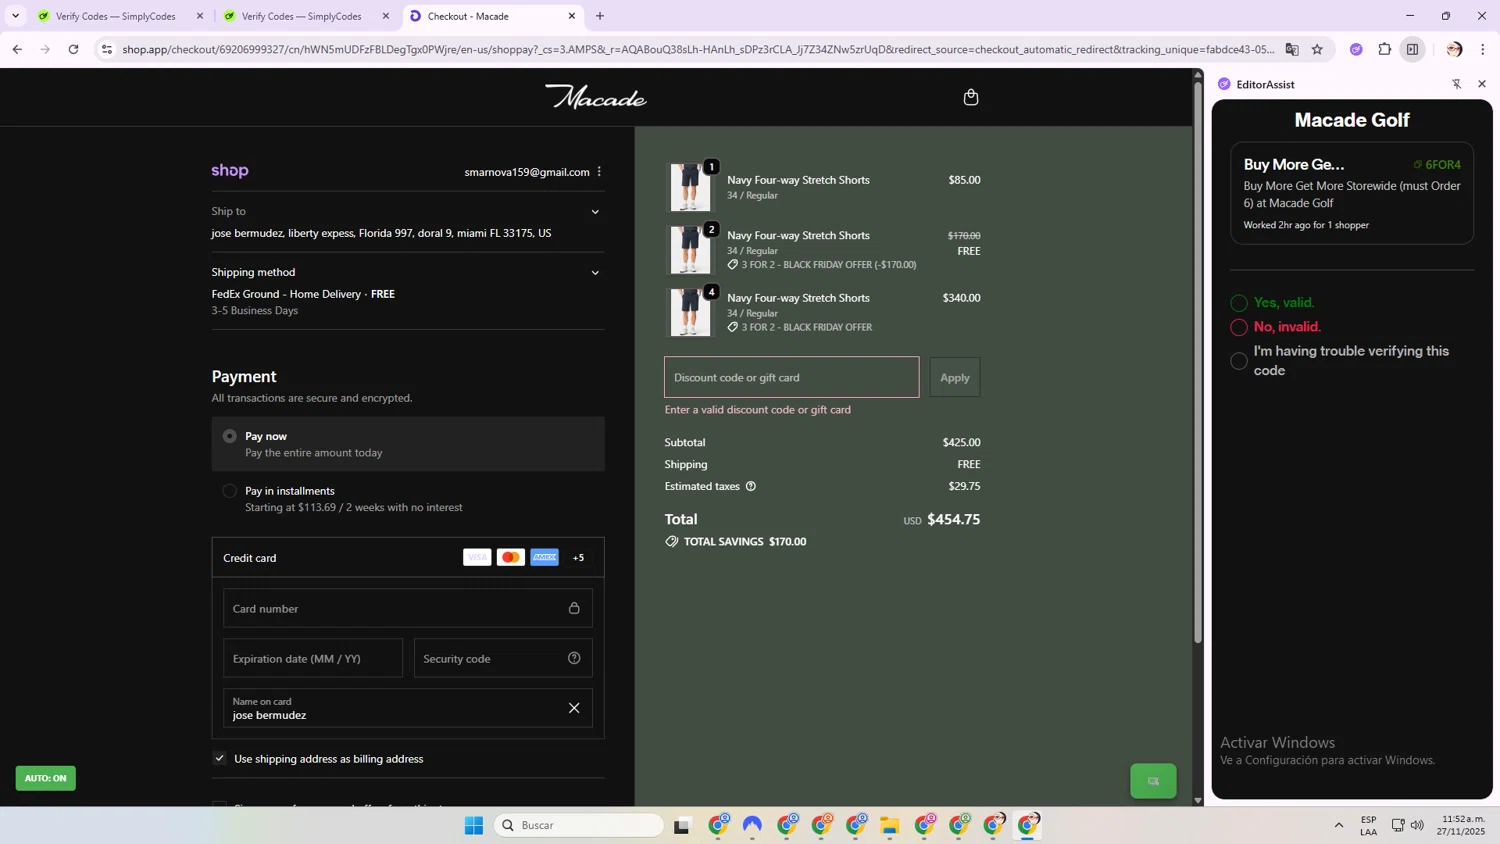Viewport: 1500px width, 844px height.
Task: Click the Shop pay logo
Action: click(x=230, y=171)
